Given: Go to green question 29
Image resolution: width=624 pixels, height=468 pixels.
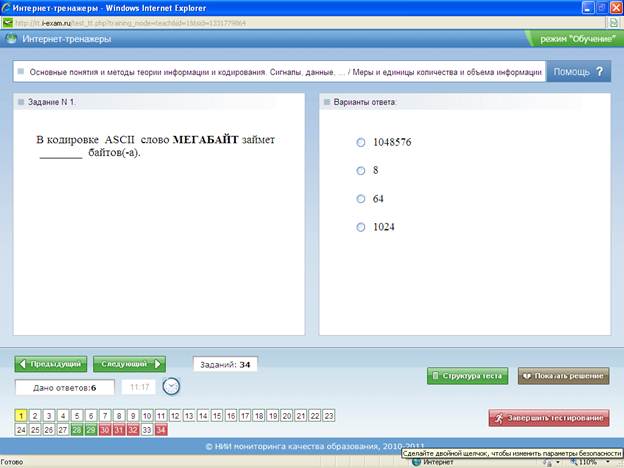Looking at the screenshot, I should (91, 430).
